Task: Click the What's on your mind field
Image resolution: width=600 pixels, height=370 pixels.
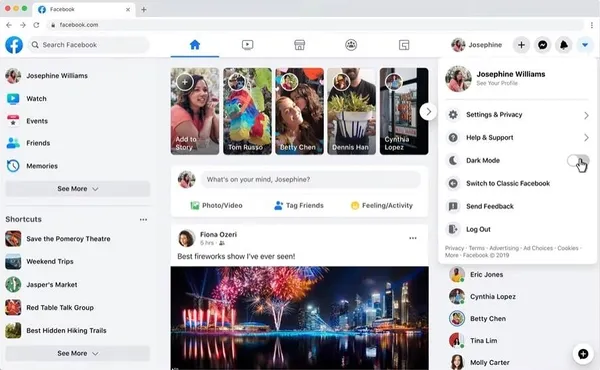Action: click(310, 179)
